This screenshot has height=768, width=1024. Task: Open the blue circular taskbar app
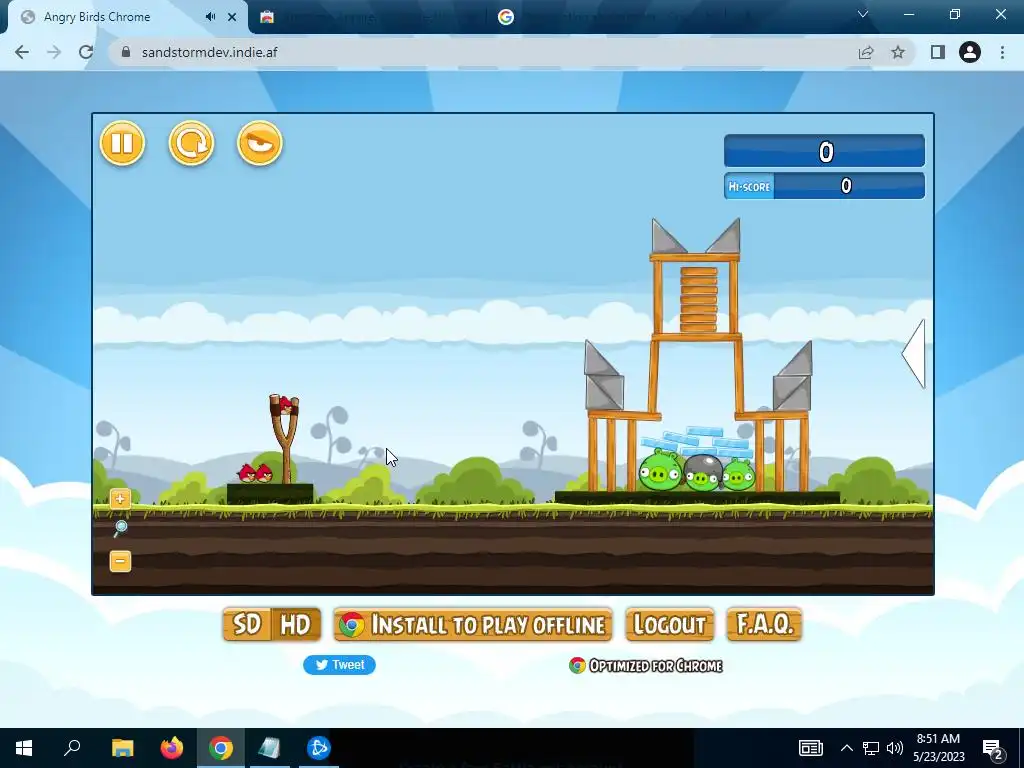click(x=319, y=748)
